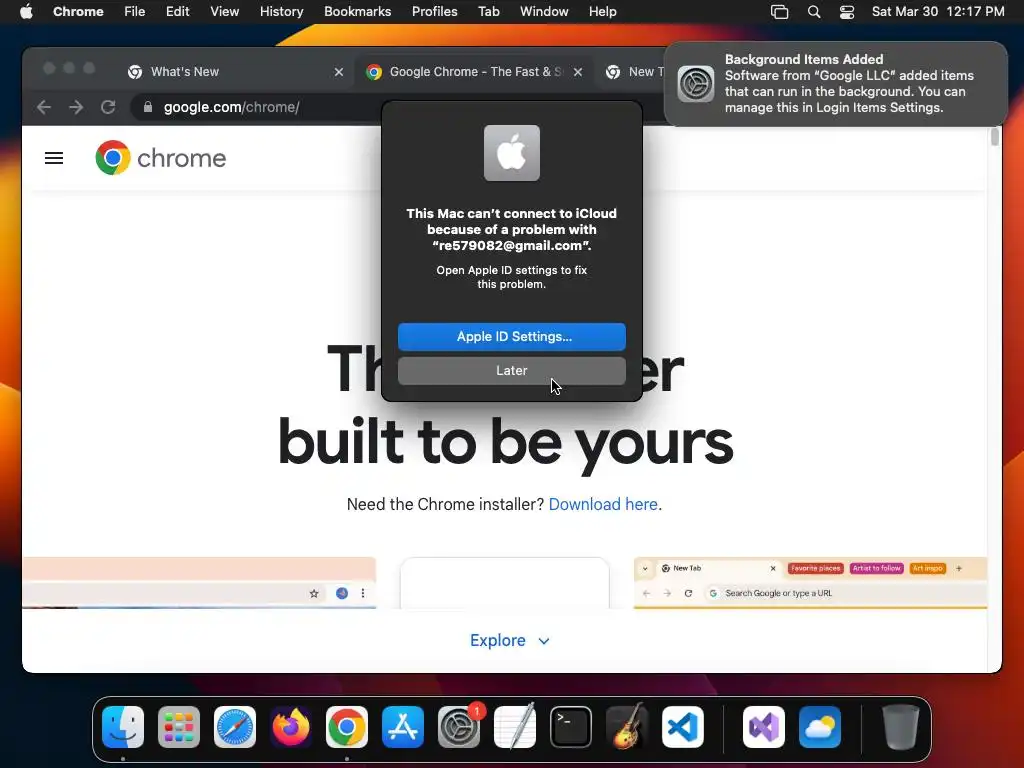
Task: Click the bookmark star in left preview image
Action: click(x=314, y=593)
